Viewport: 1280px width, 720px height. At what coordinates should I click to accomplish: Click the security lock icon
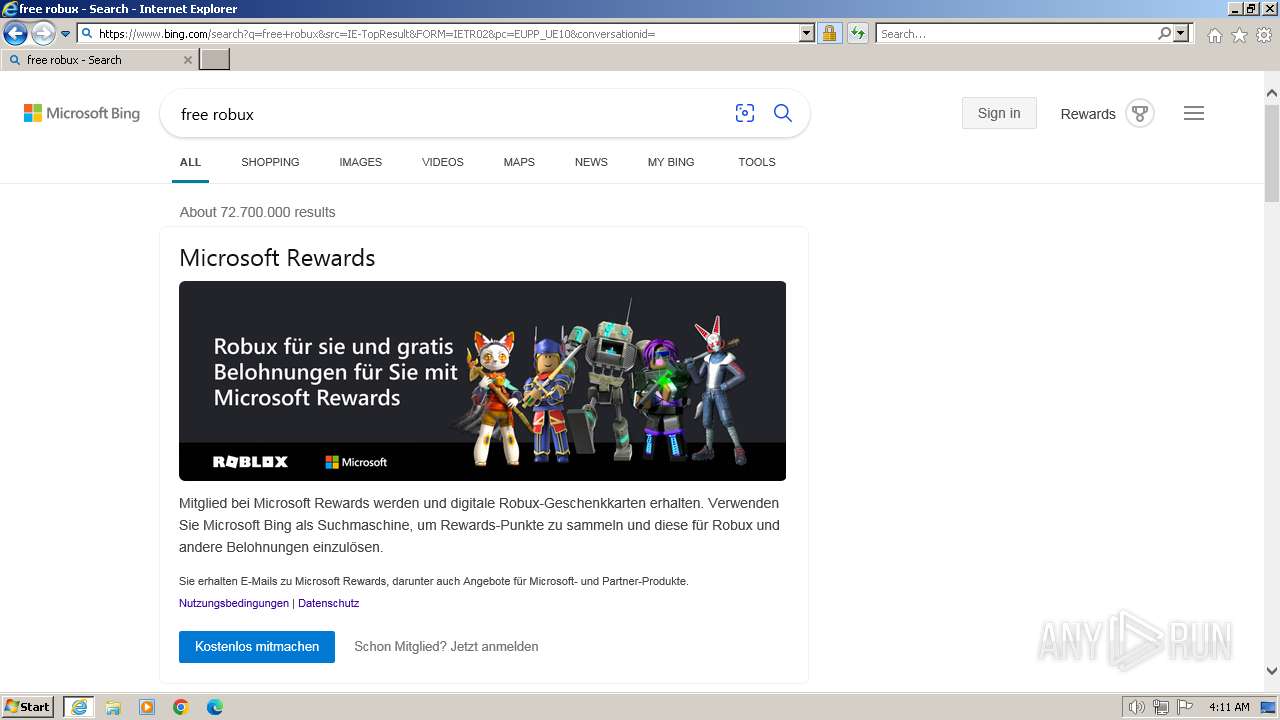(x=829, y=34)
